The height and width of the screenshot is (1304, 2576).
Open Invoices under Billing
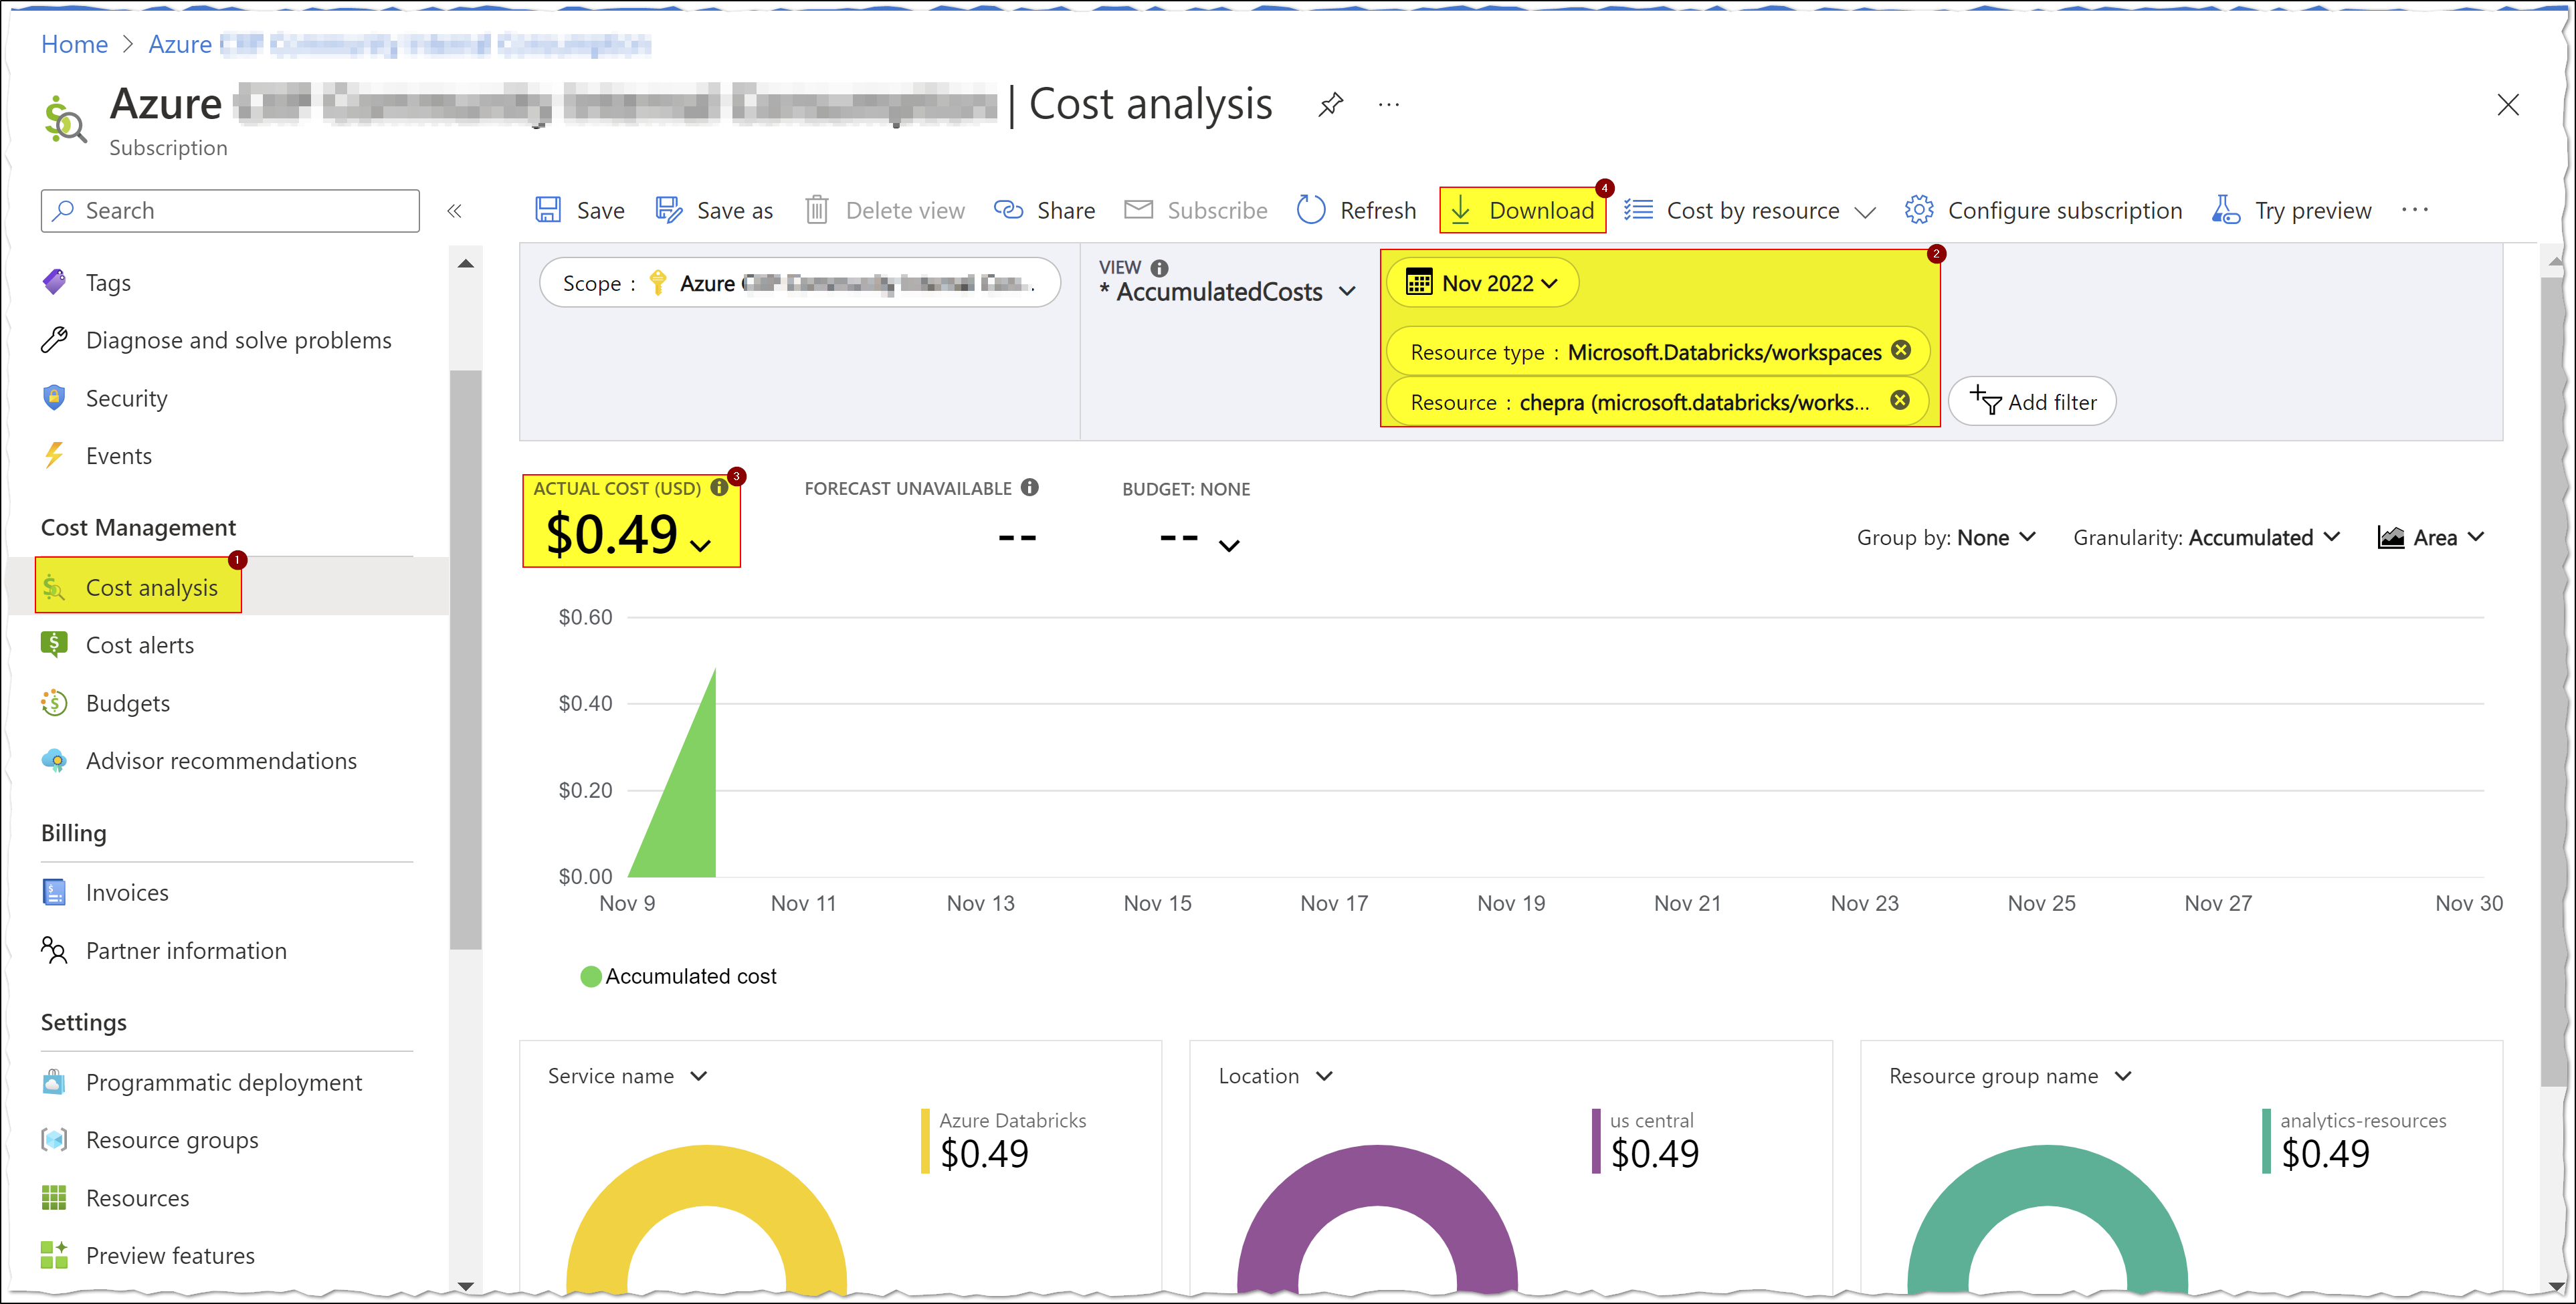[x=127, y=892]
